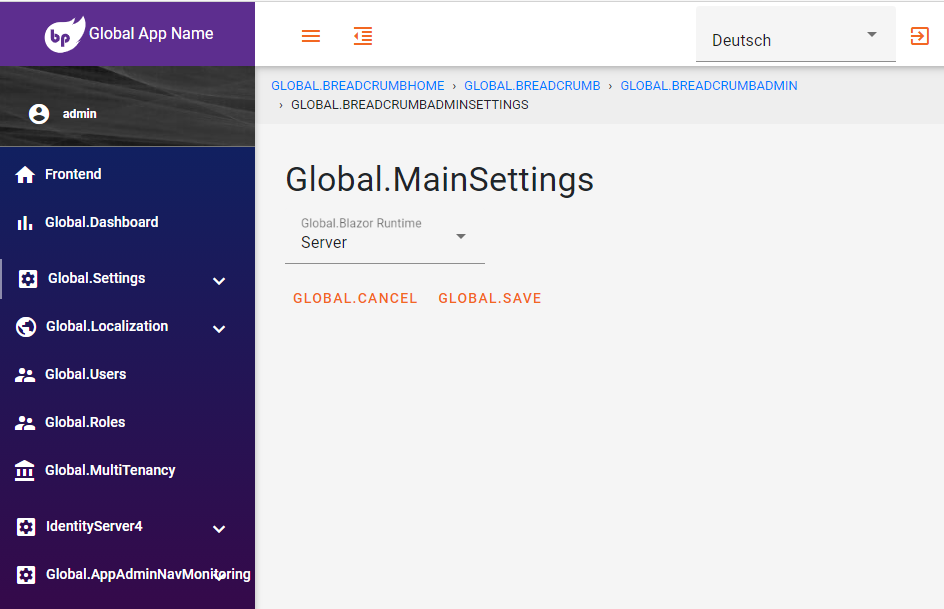Viewport: 944px width, 609px height.
Task: Follow the GLOBAL.BREADCRUMBHOME link
Action: click(357, 85)
